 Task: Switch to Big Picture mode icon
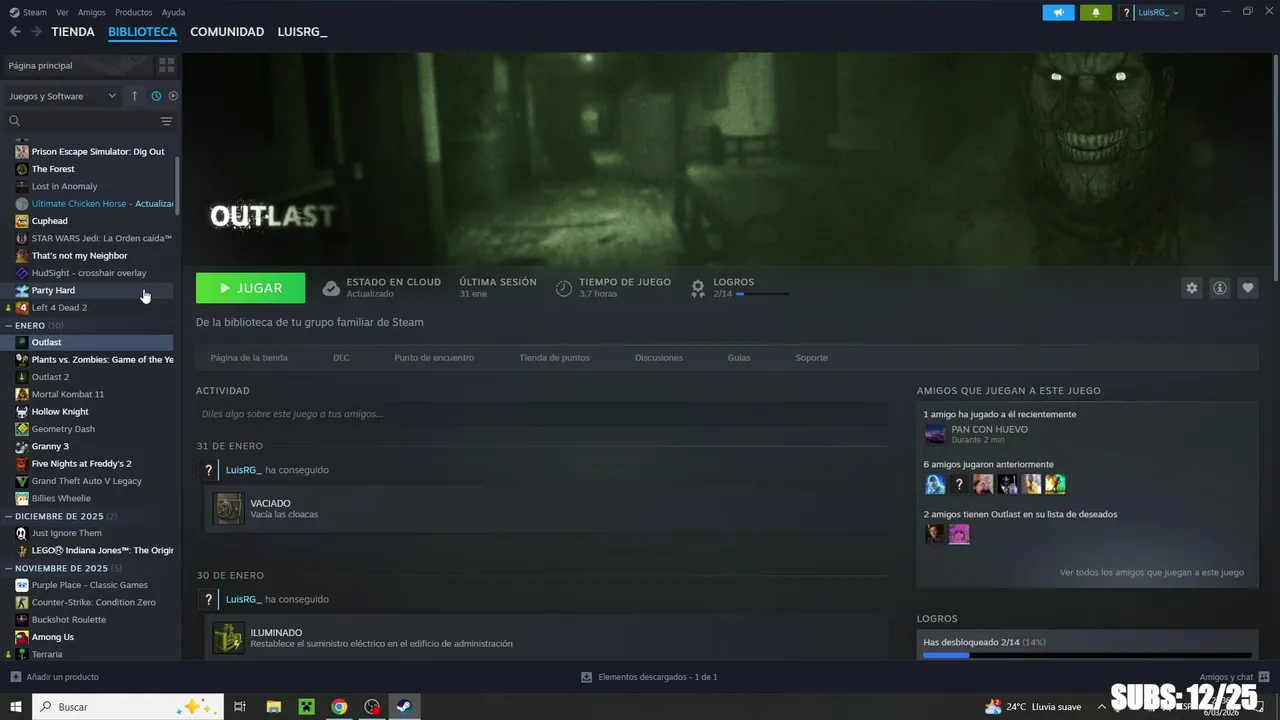(x=1201, y=12)
